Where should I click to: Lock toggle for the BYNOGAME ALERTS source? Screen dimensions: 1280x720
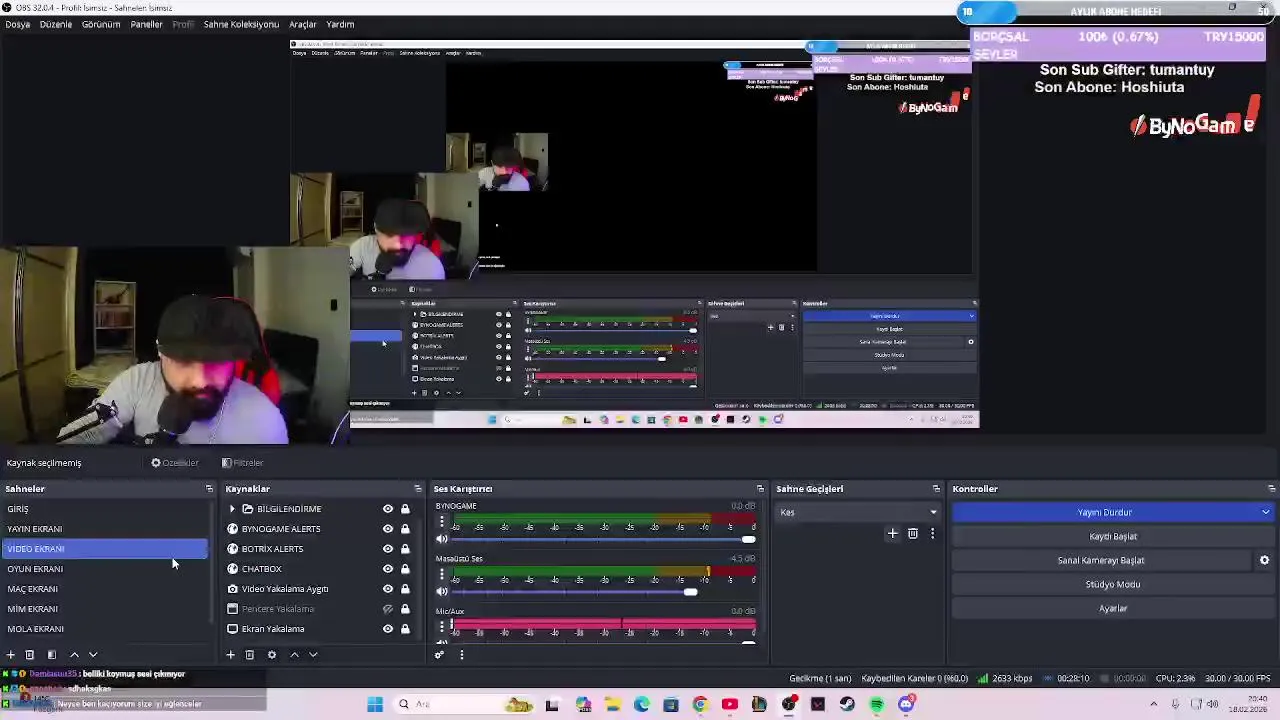pos(405,529)
